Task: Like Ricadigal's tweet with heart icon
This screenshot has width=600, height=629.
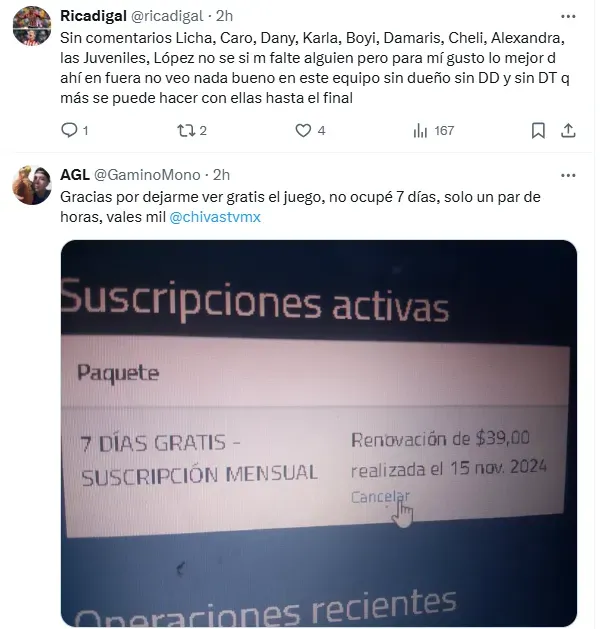Action: (303, 131)
